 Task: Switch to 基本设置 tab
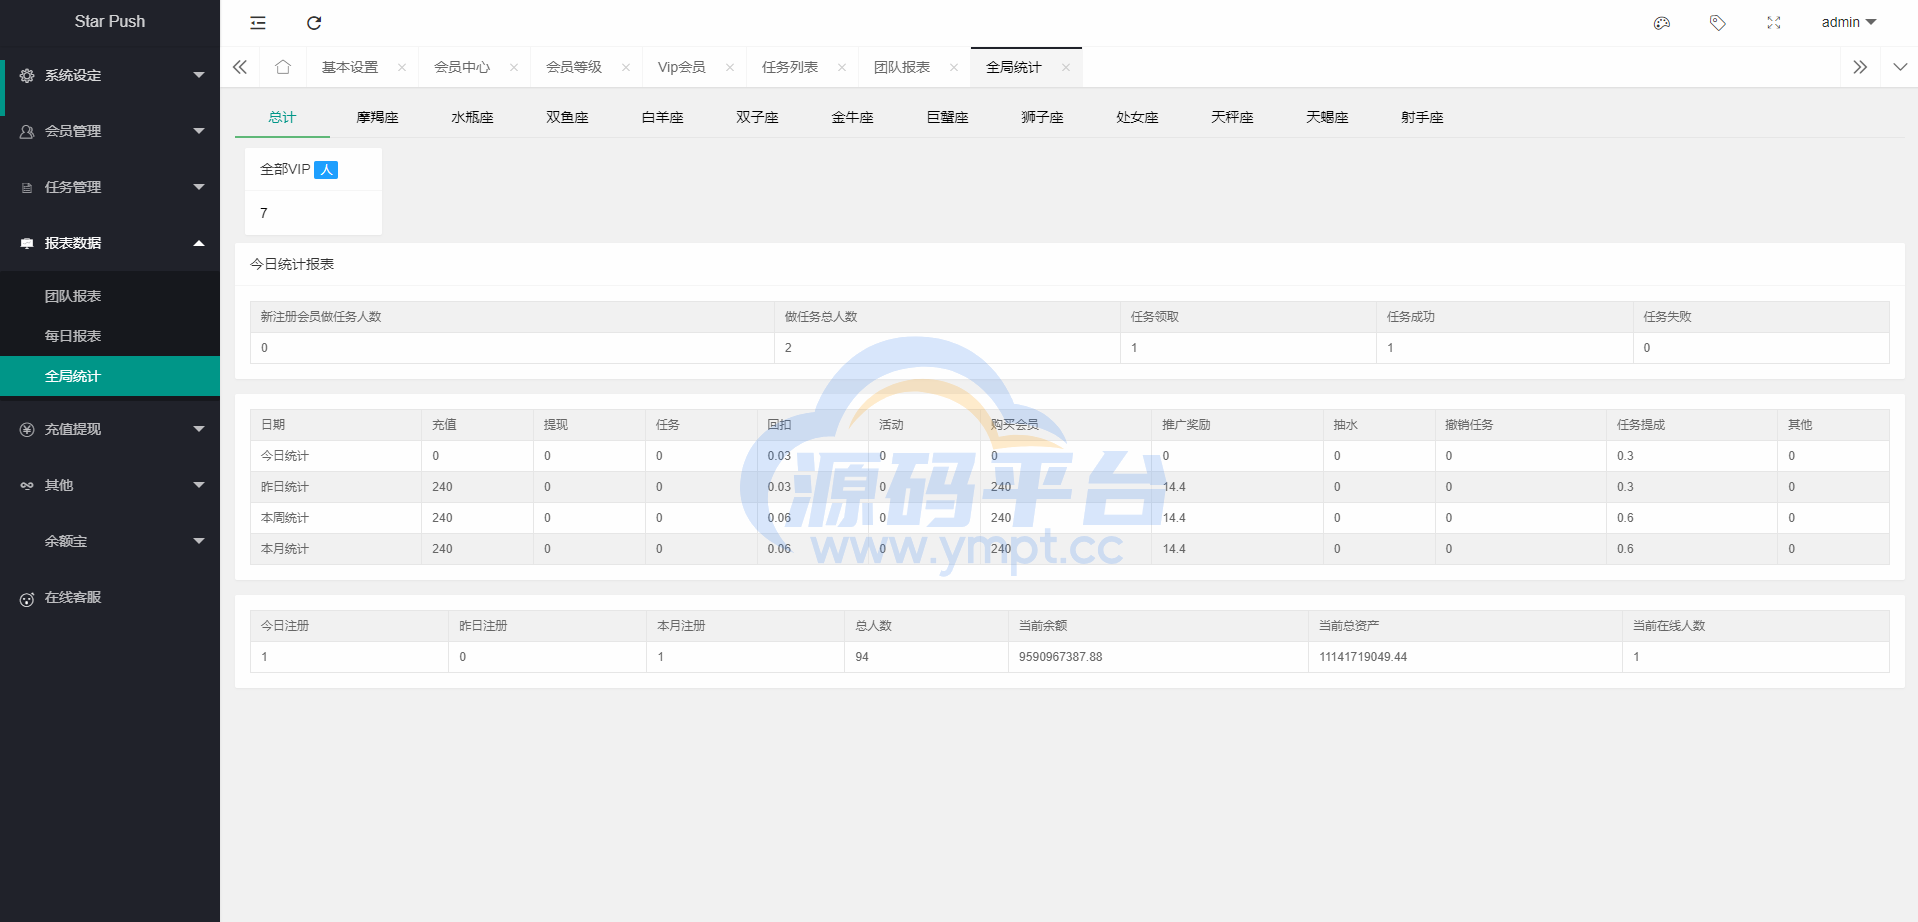tap(350, 67)
